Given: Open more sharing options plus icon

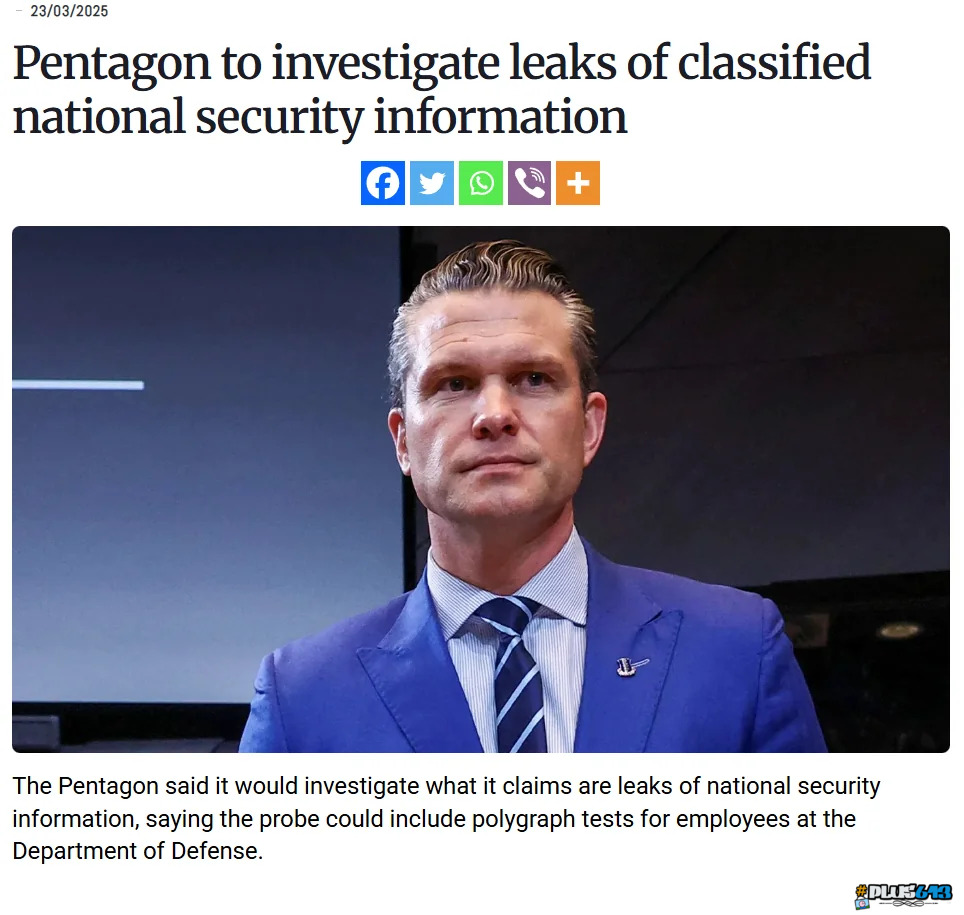Looking at the screenshot, I should click(578, 183).
